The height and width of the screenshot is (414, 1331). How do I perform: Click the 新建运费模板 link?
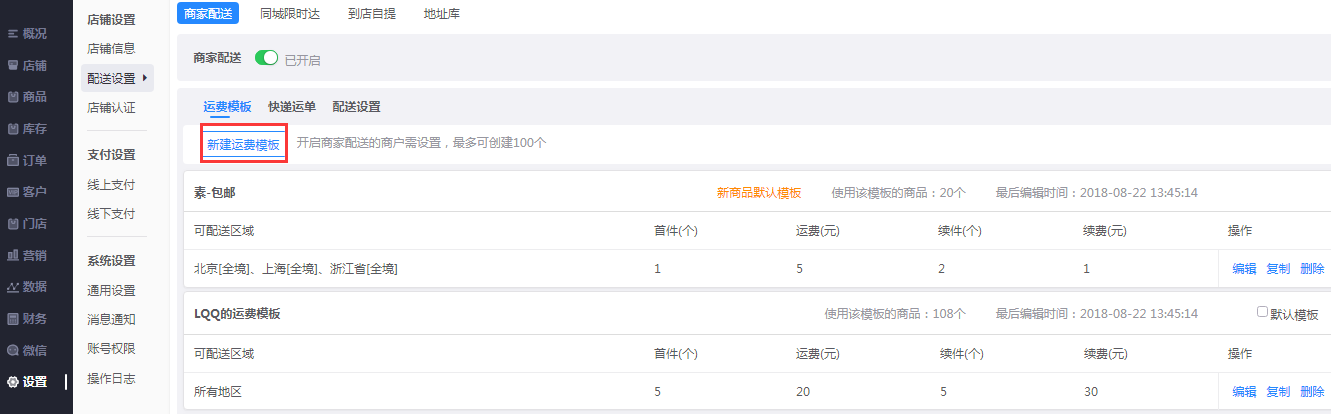coord(243,144)
